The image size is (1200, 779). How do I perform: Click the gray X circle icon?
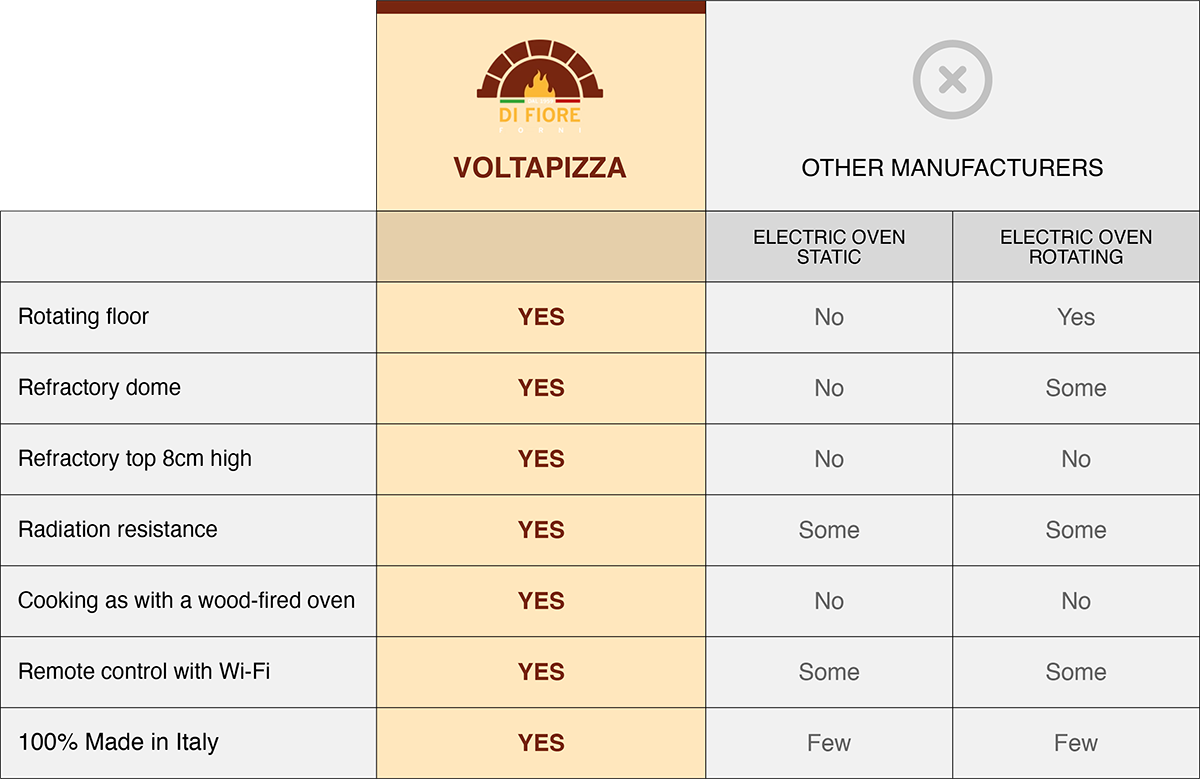(x=952, y=80)
